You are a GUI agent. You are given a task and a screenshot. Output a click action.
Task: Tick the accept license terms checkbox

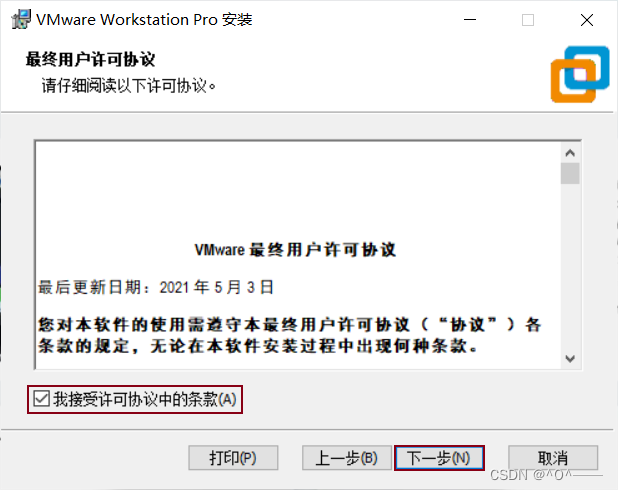[41, 399]
